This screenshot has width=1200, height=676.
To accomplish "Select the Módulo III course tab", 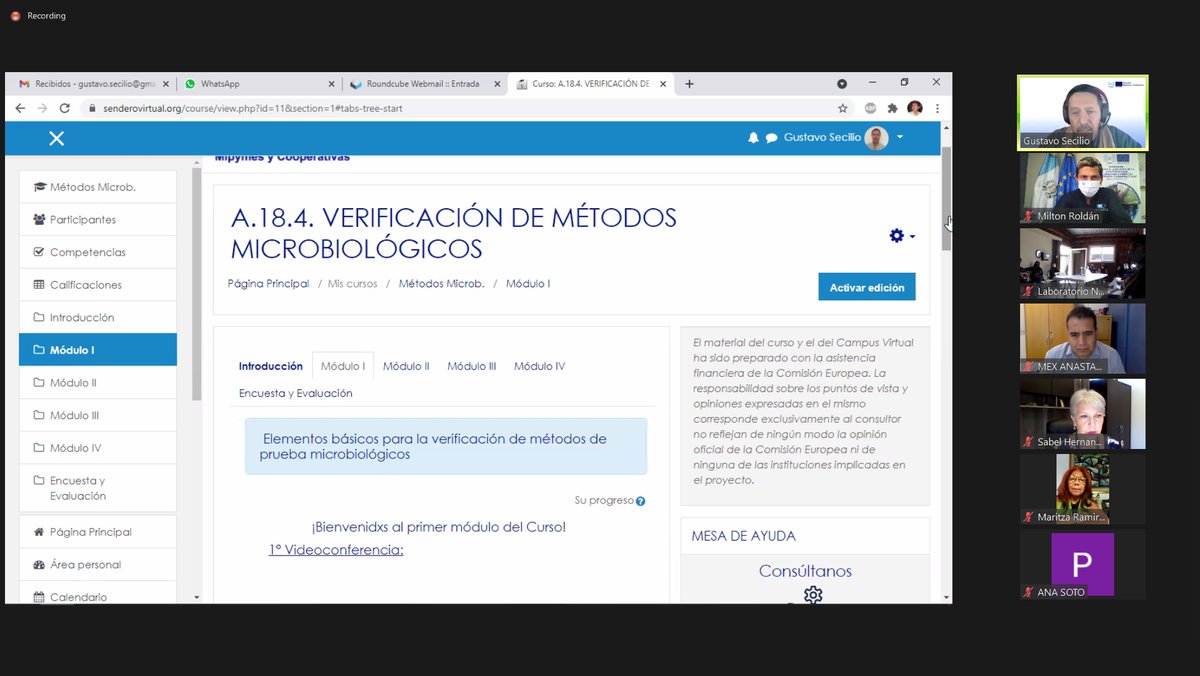I will 471,366.
